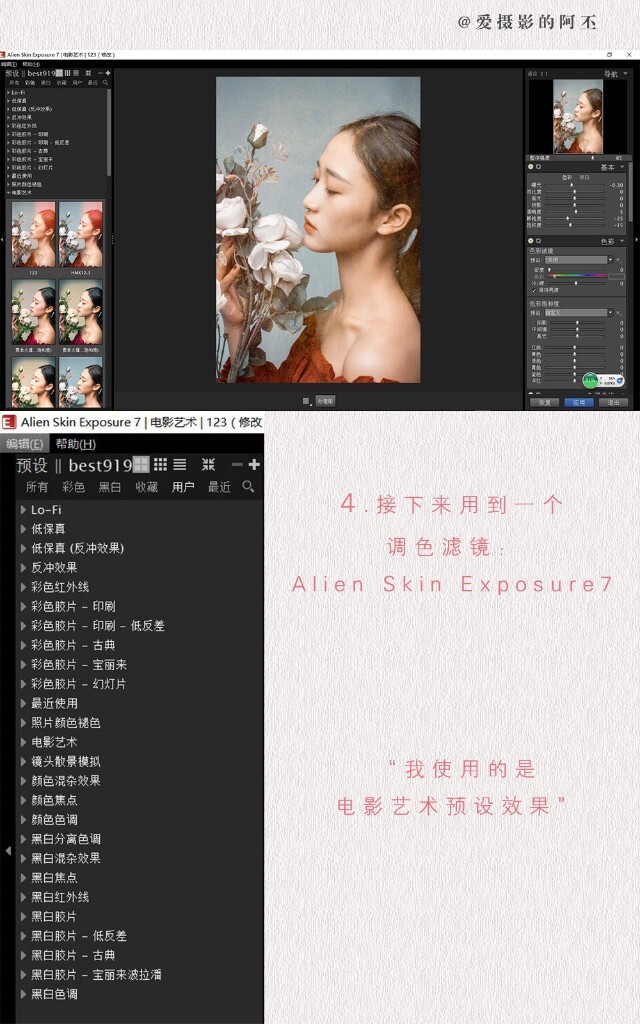This screenshot has width=640, height=1024.
Task: Click the plus icon in enlarged preset header
Action: point(254,464)
